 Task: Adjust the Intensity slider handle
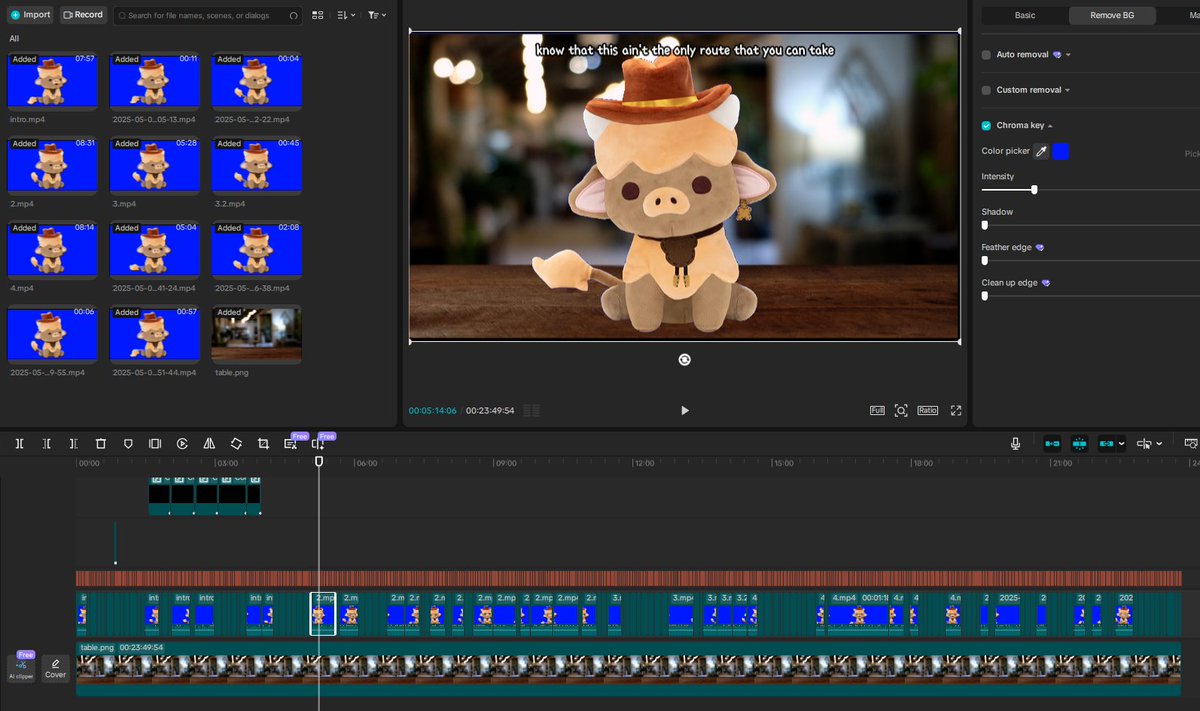(x=1034, y=189)
